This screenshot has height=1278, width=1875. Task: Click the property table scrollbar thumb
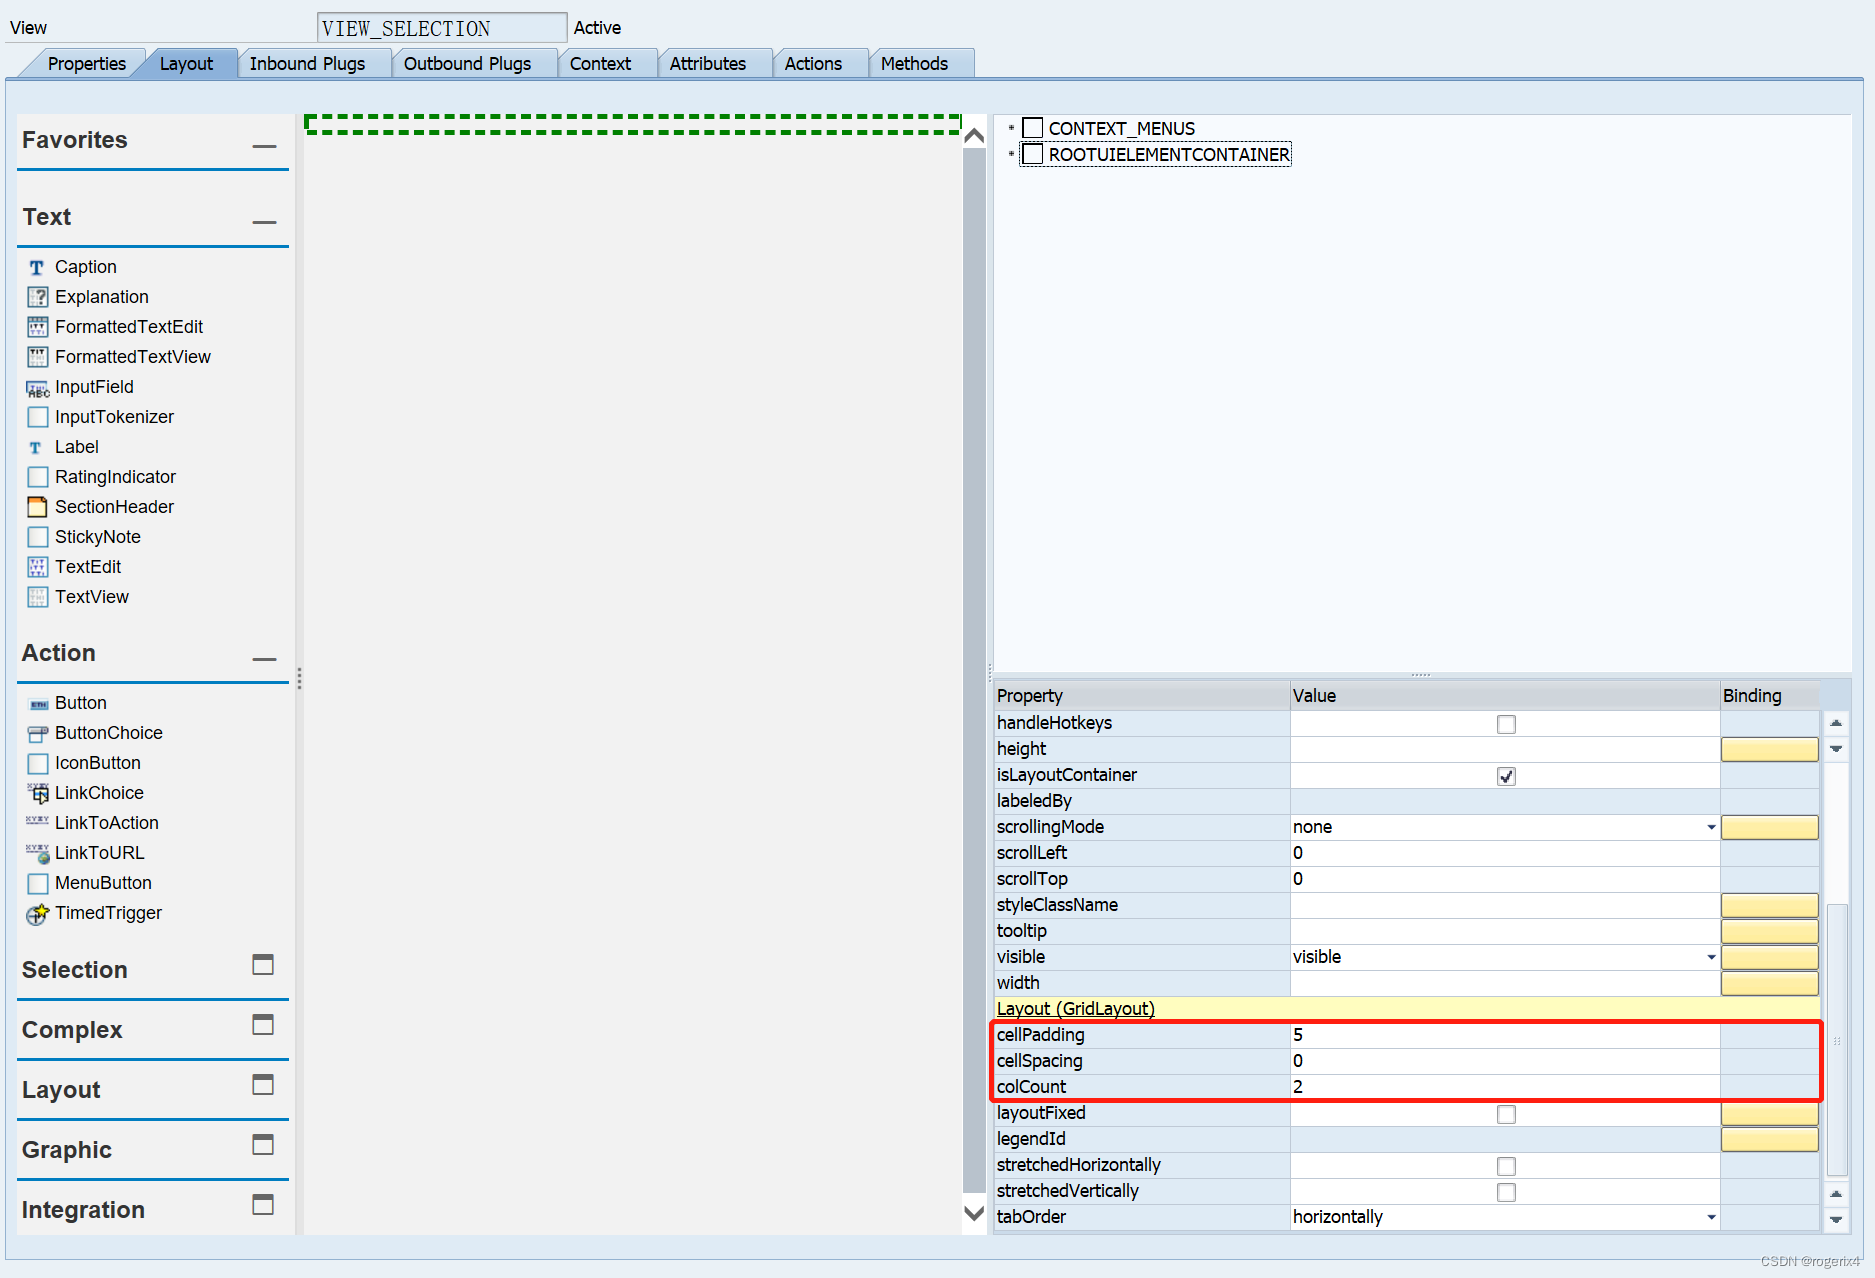tap(1836, 1040)
